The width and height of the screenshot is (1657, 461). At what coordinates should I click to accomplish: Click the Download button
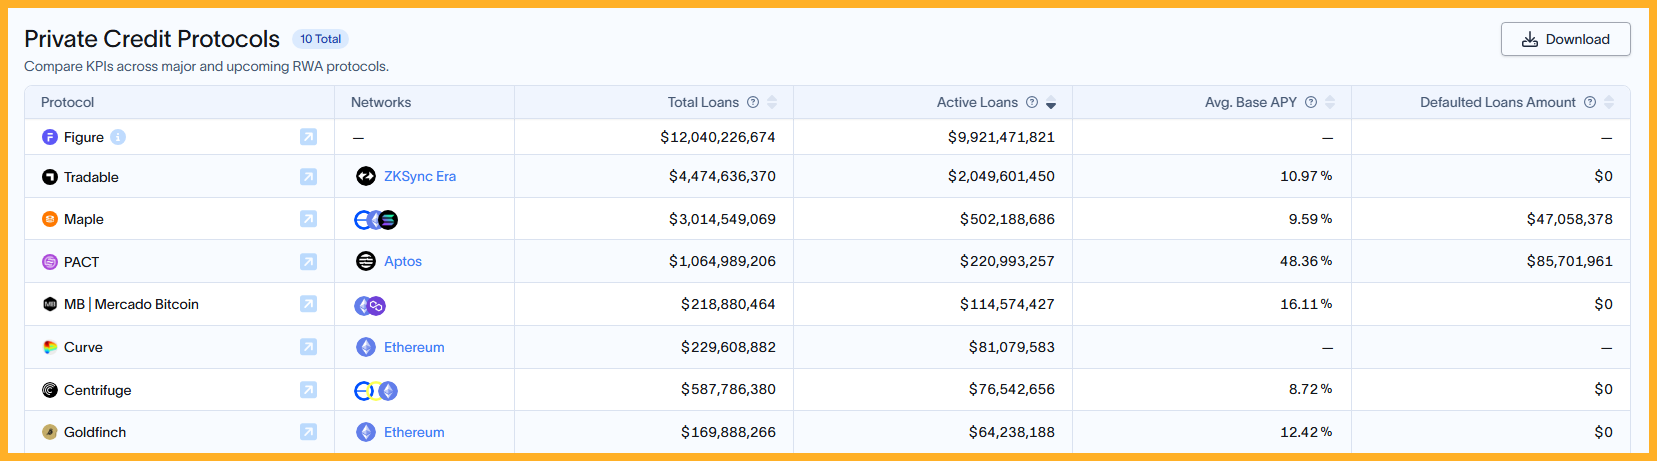point(1565,39)
